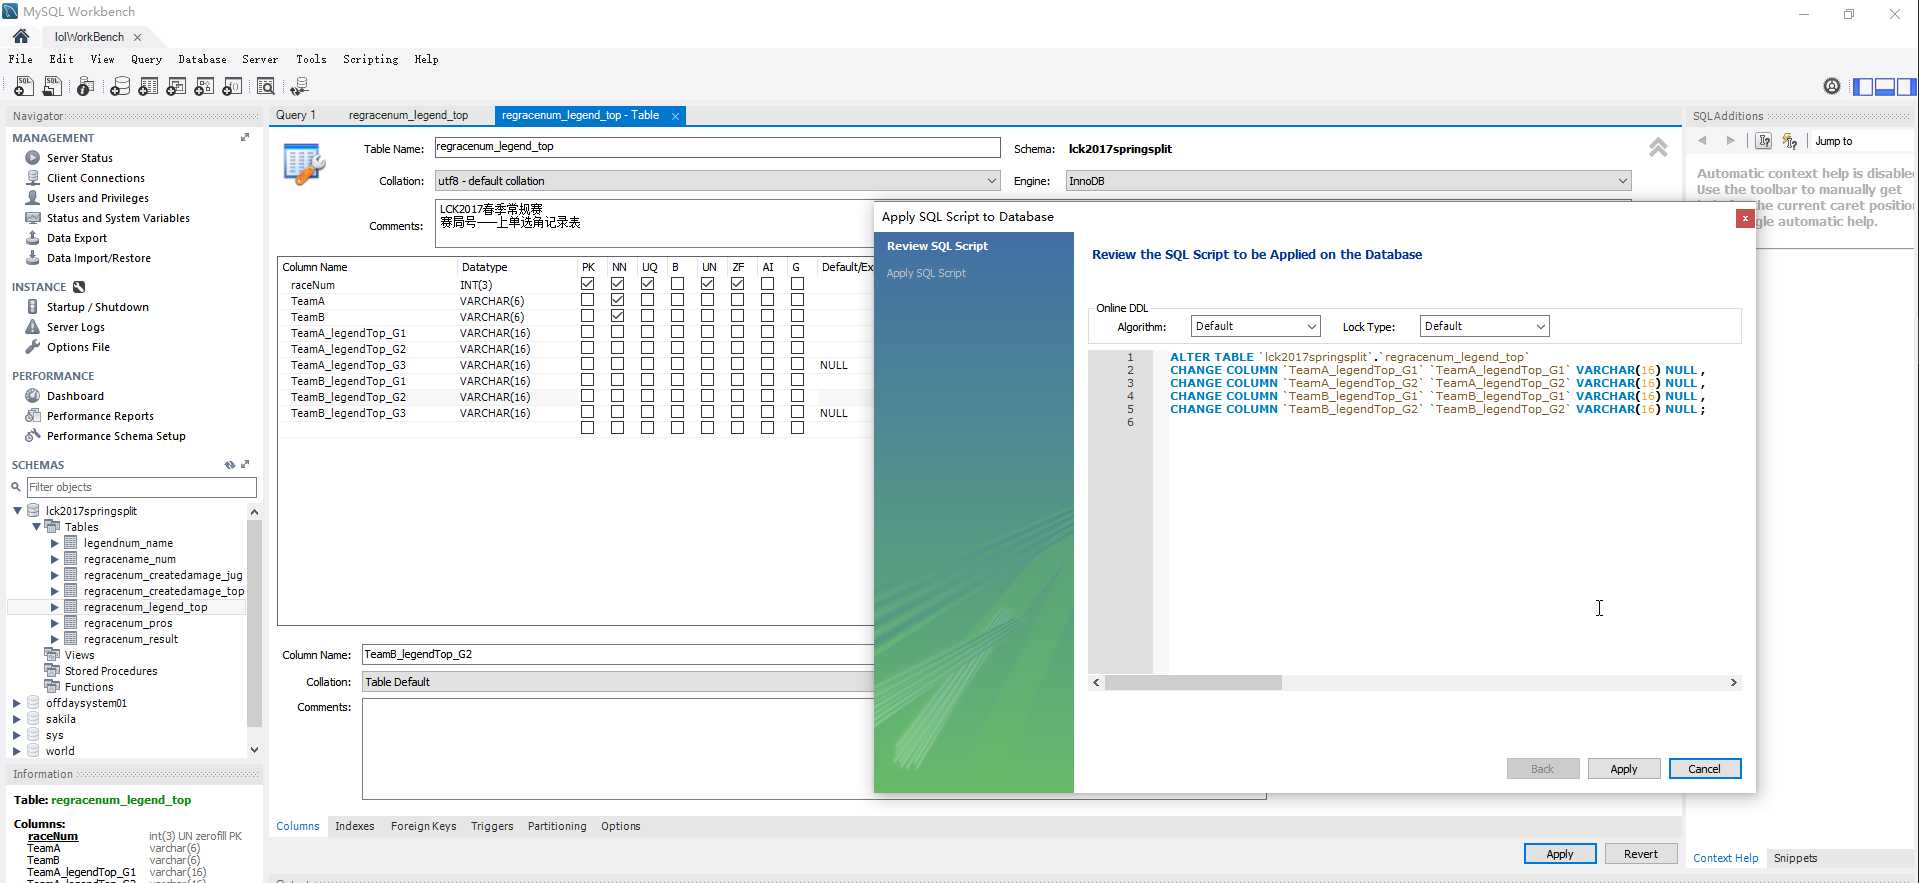Image resolution: width=1919 pixels, height=883 pixels.
Task: Open the Dashboard under Performance
Action: click(x=75, y=396)
